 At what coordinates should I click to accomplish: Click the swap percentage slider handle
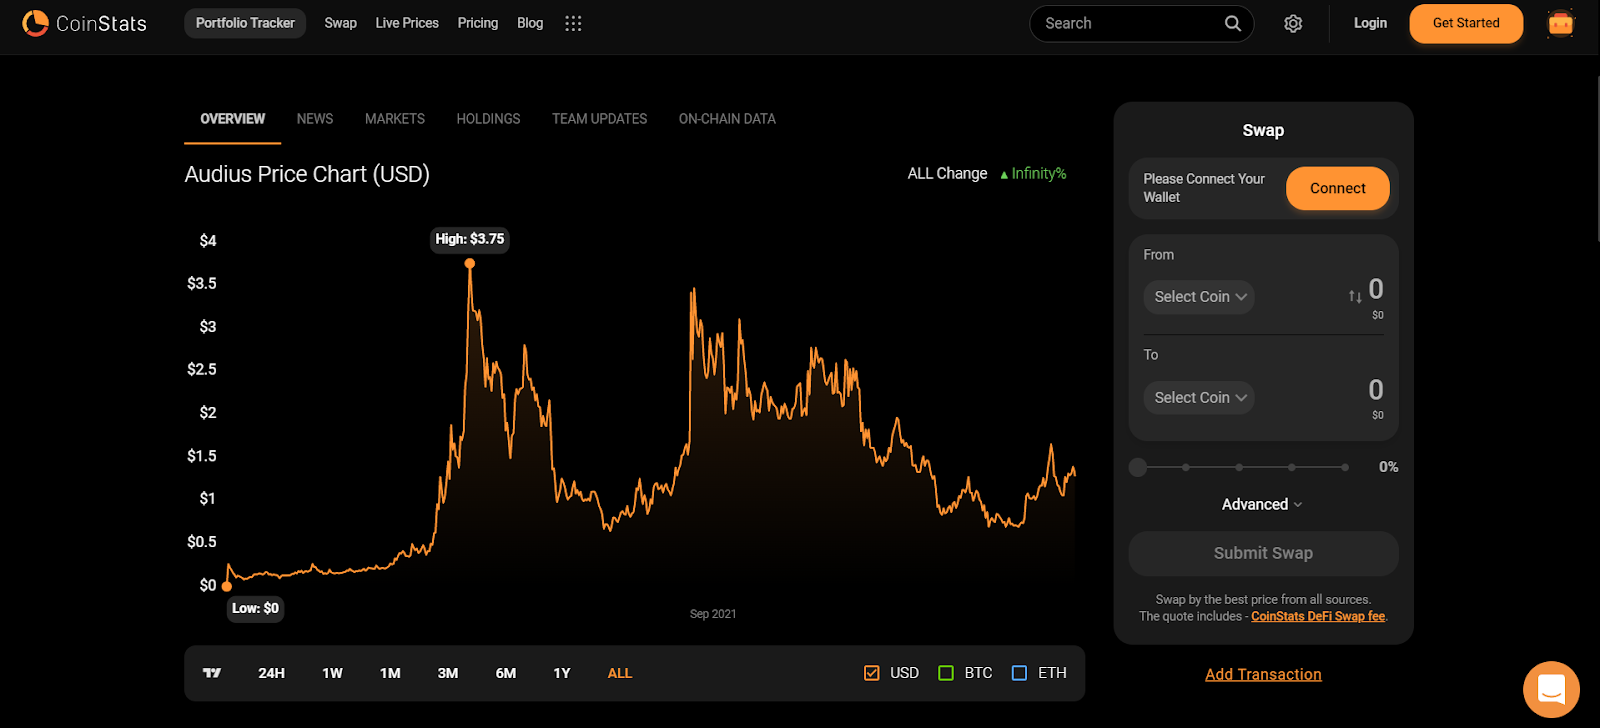point(1138,467)
